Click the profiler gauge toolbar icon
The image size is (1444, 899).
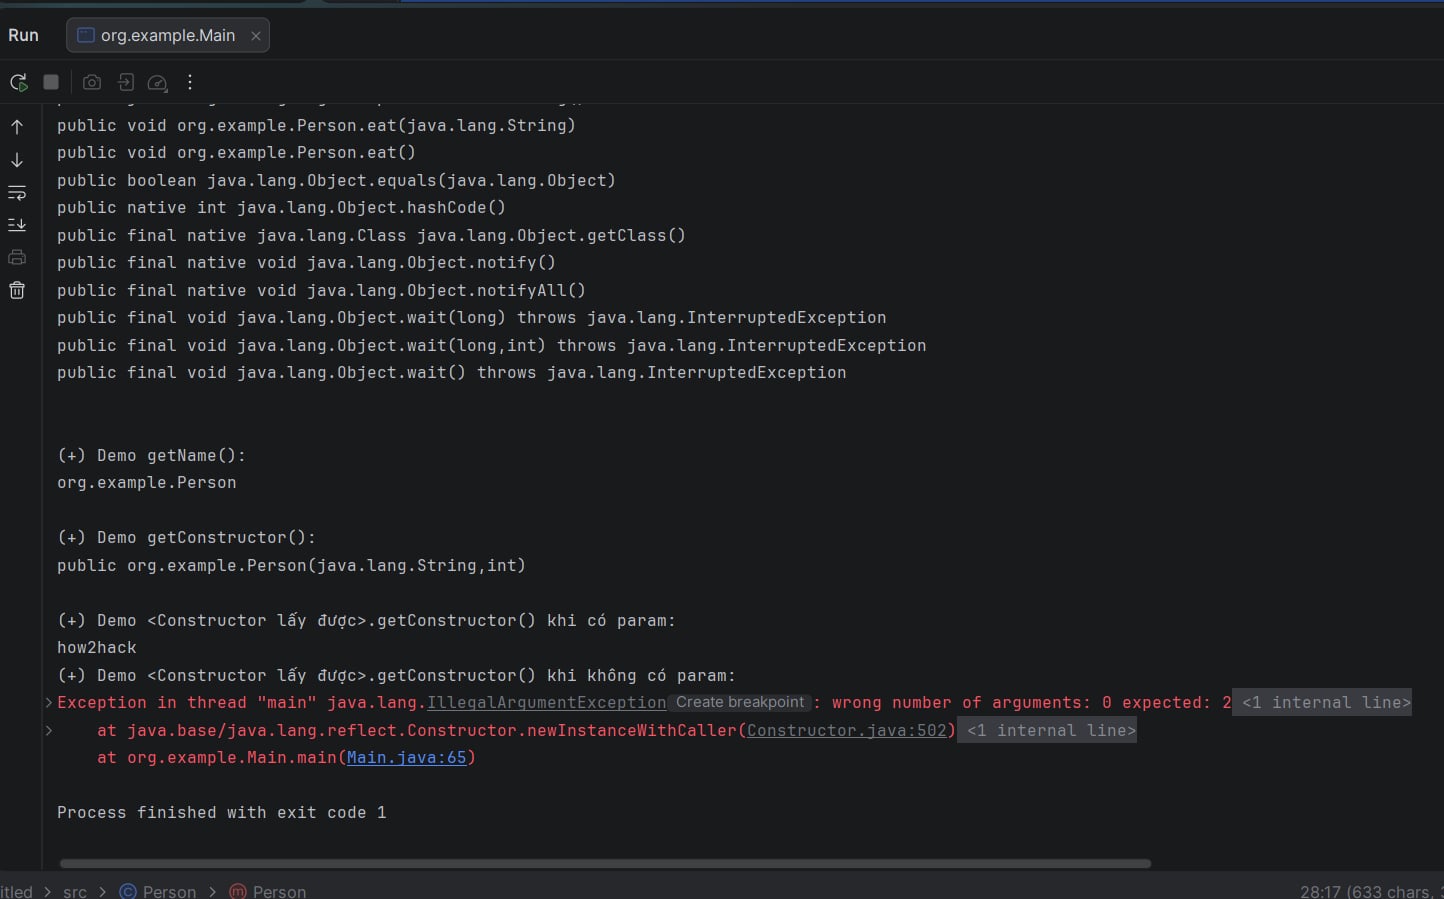(157, 83)
